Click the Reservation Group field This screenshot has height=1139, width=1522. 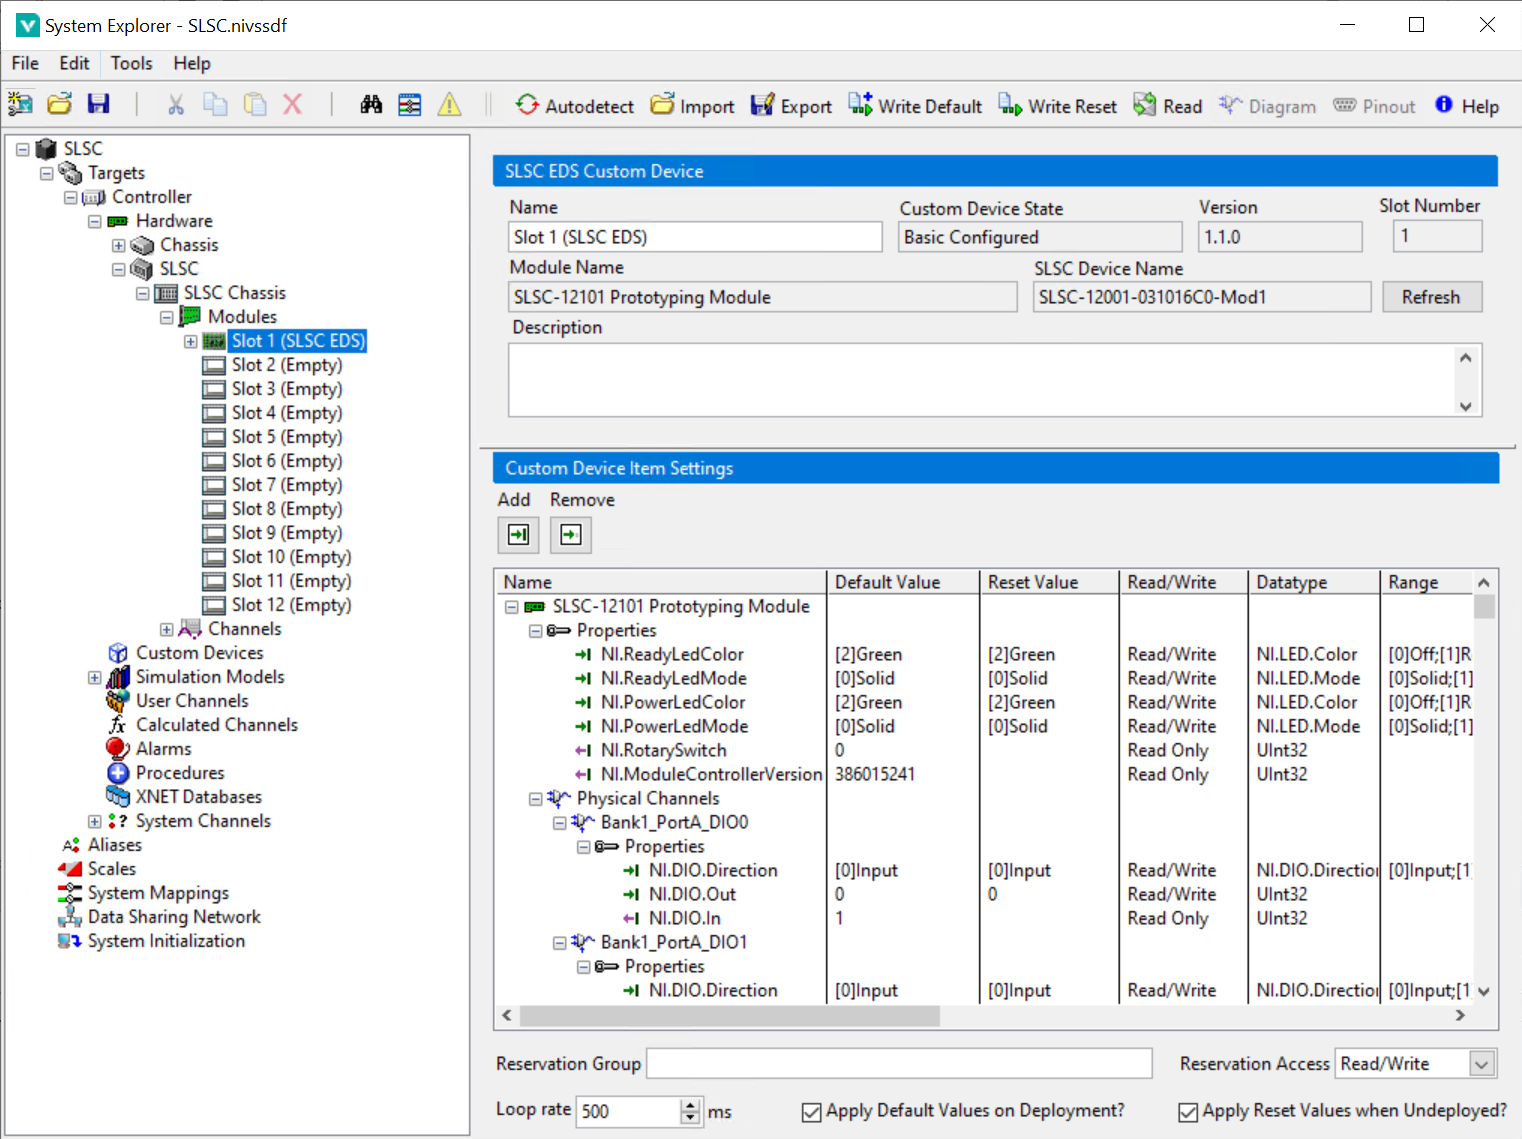[x=899, y=1063]
